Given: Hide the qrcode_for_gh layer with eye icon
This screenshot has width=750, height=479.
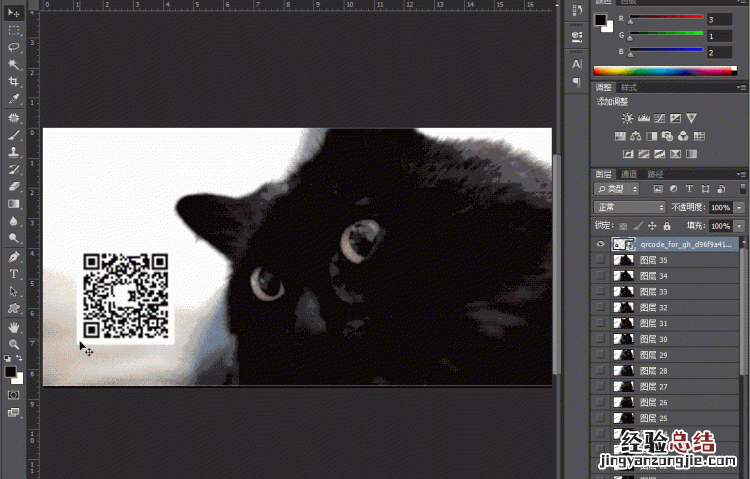Looking at the screenshot, I should [x=600, y=244].
